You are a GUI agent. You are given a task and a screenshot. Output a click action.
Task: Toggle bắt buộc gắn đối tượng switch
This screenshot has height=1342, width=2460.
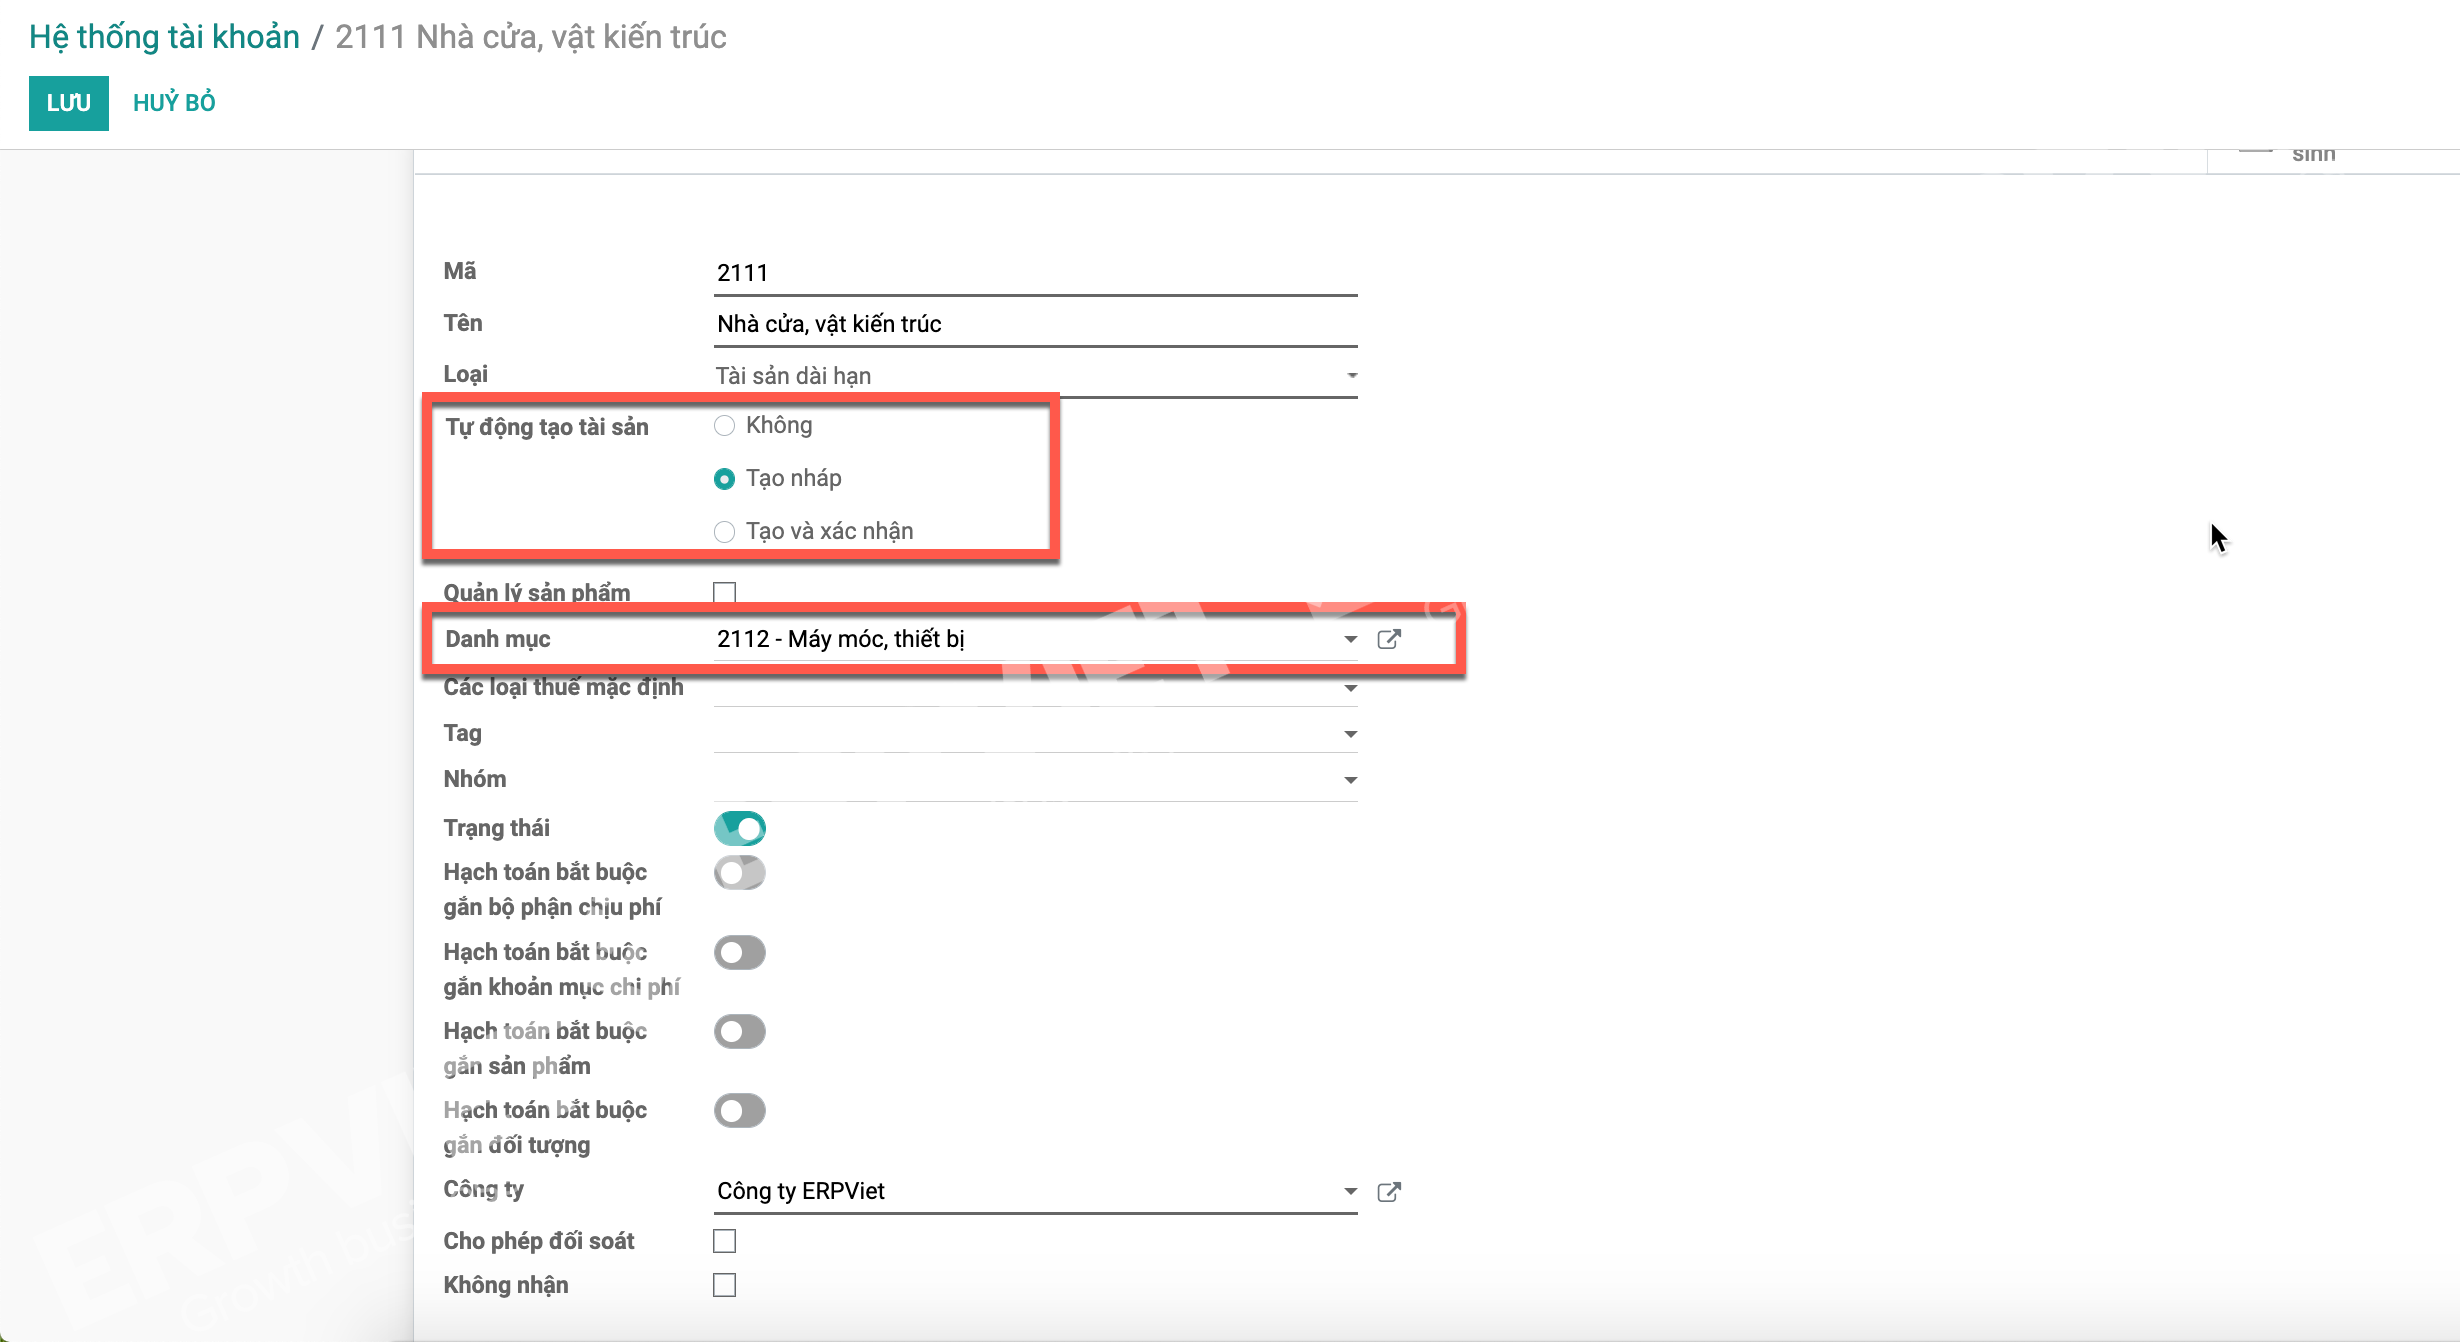coord(740,1110)
